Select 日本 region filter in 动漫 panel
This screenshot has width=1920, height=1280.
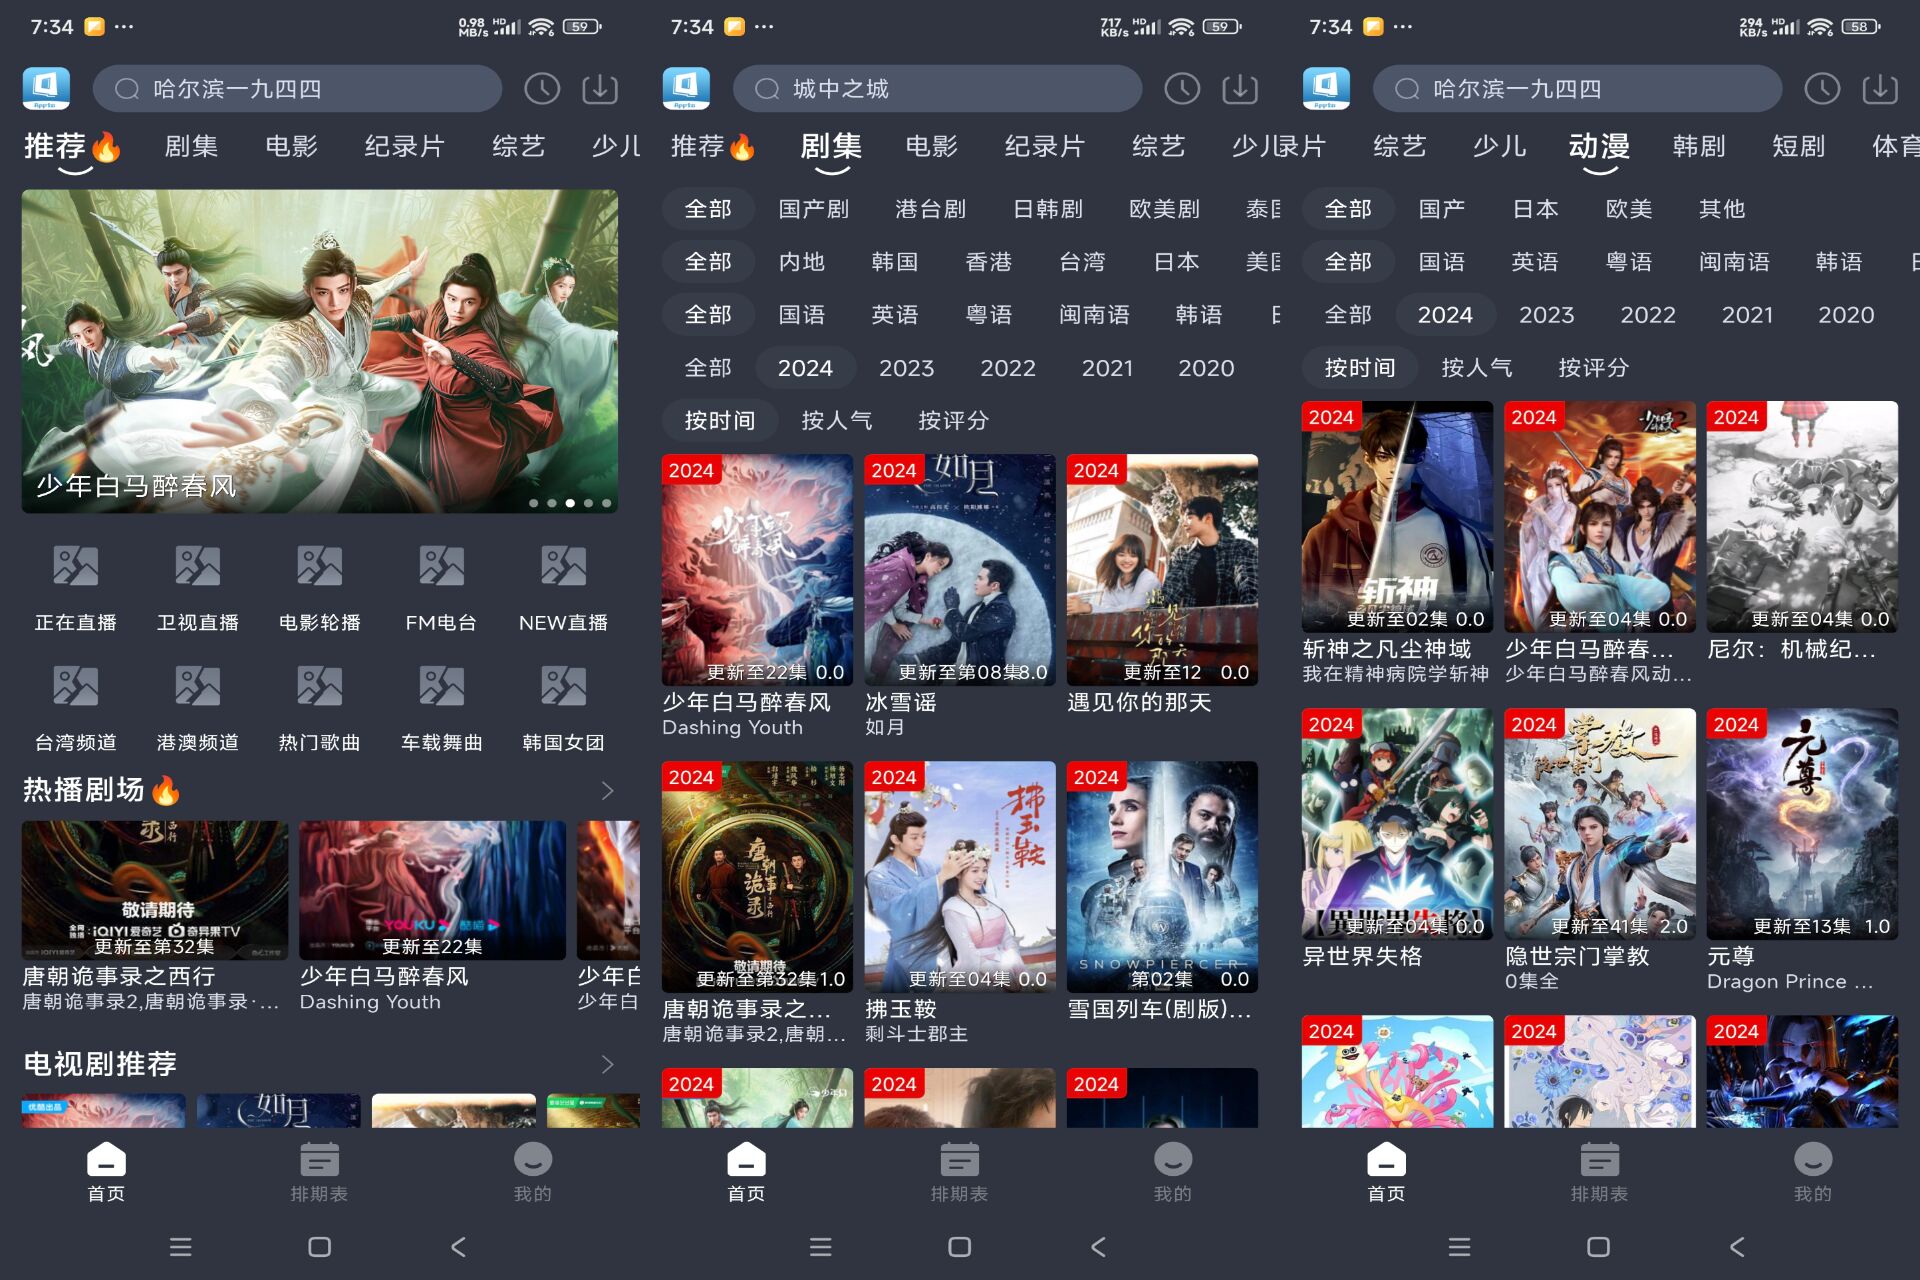coord(1535,209)
